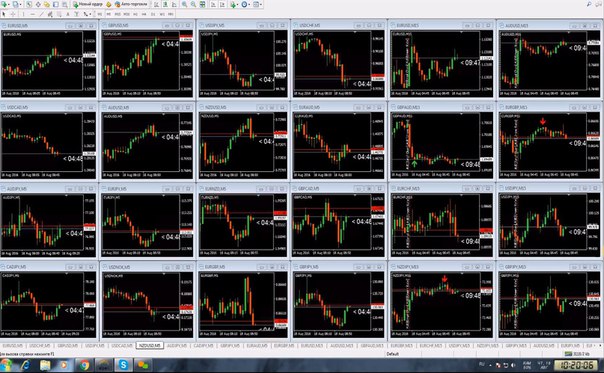This screenshot has width=604, height=373.
Task: Switch timeframe to M1
Action: click(x=99, y=14)
